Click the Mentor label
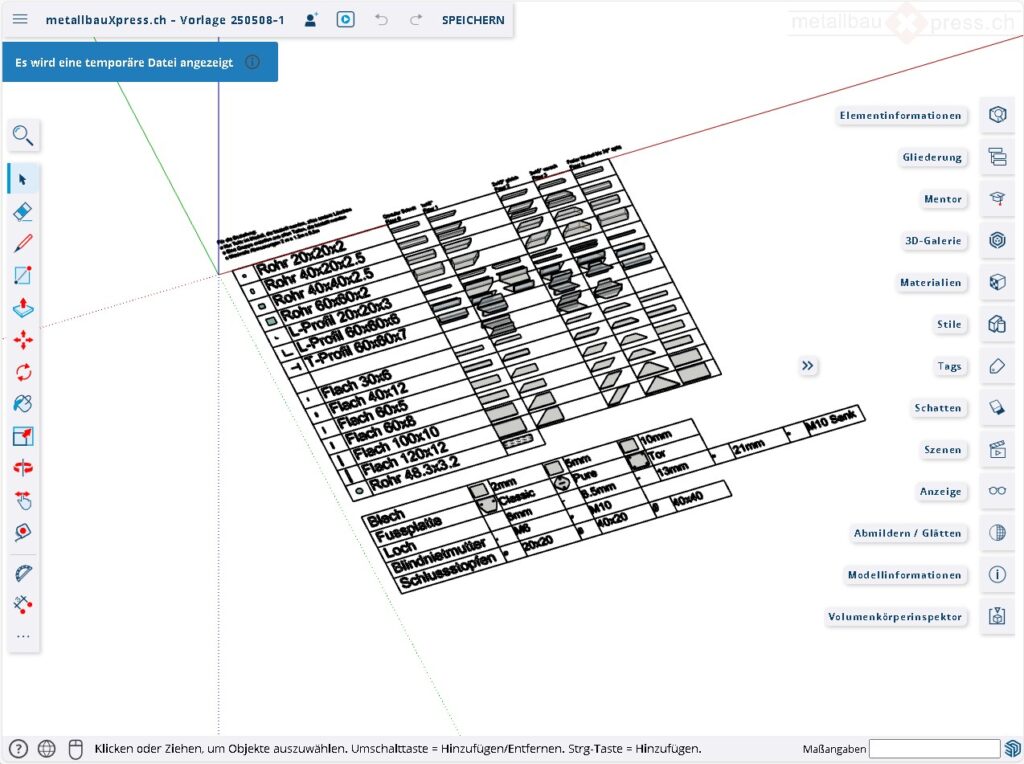The width and height of the screenshot is (1024, 764). (943, 199)
